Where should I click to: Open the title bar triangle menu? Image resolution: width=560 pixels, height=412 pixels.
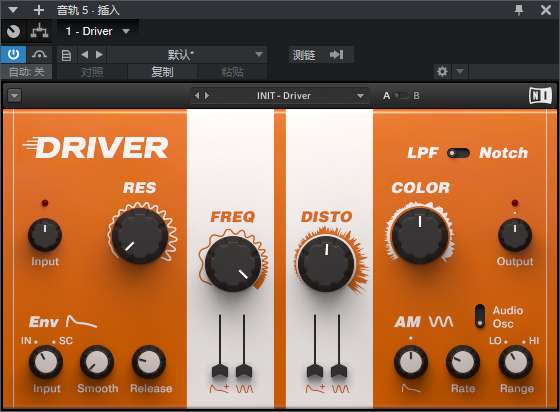coord(13,10)
